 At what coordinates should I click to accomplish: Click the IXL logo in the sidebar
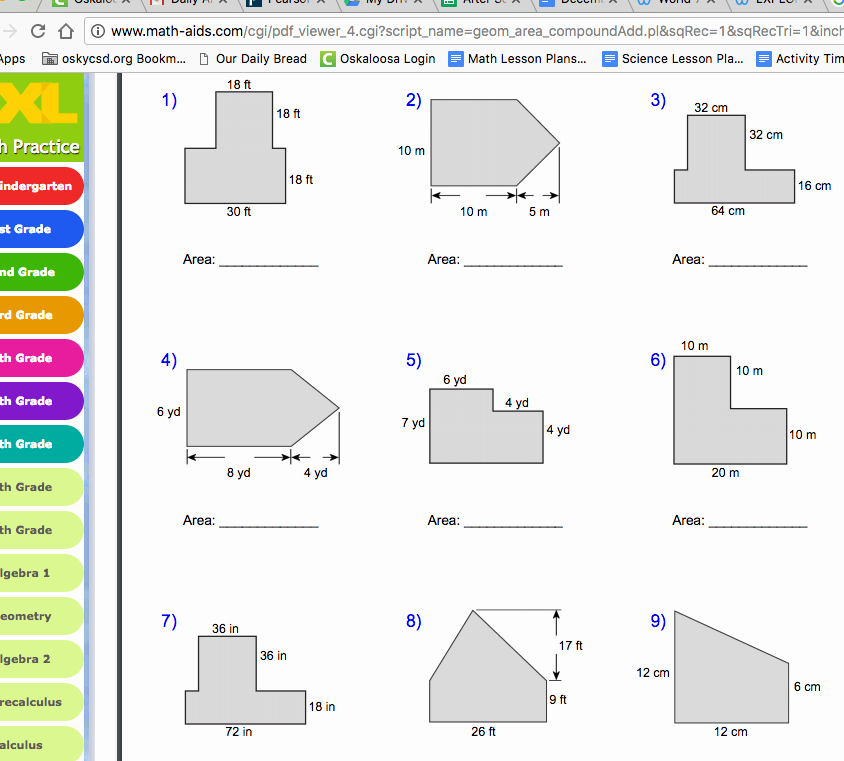pyautogui.click(x=38, y=101)
